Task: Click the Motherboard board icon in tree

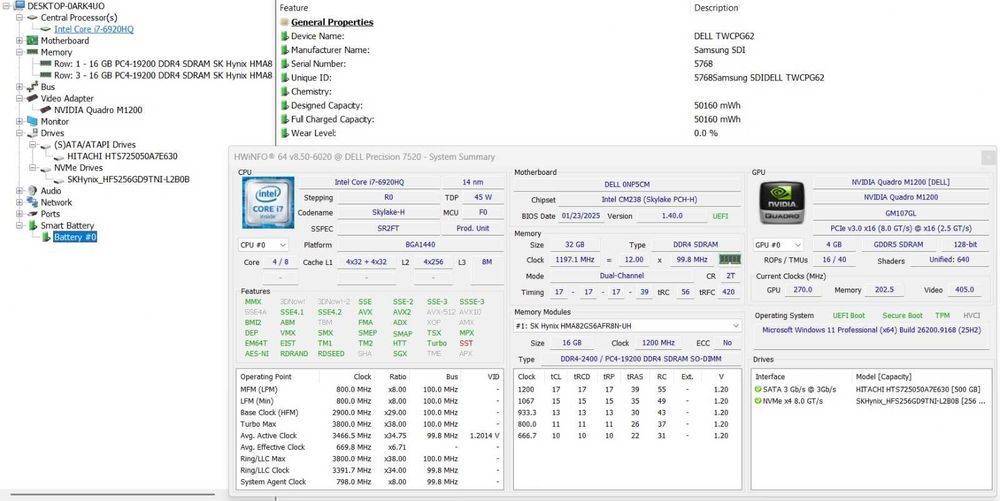Action: 33,41
